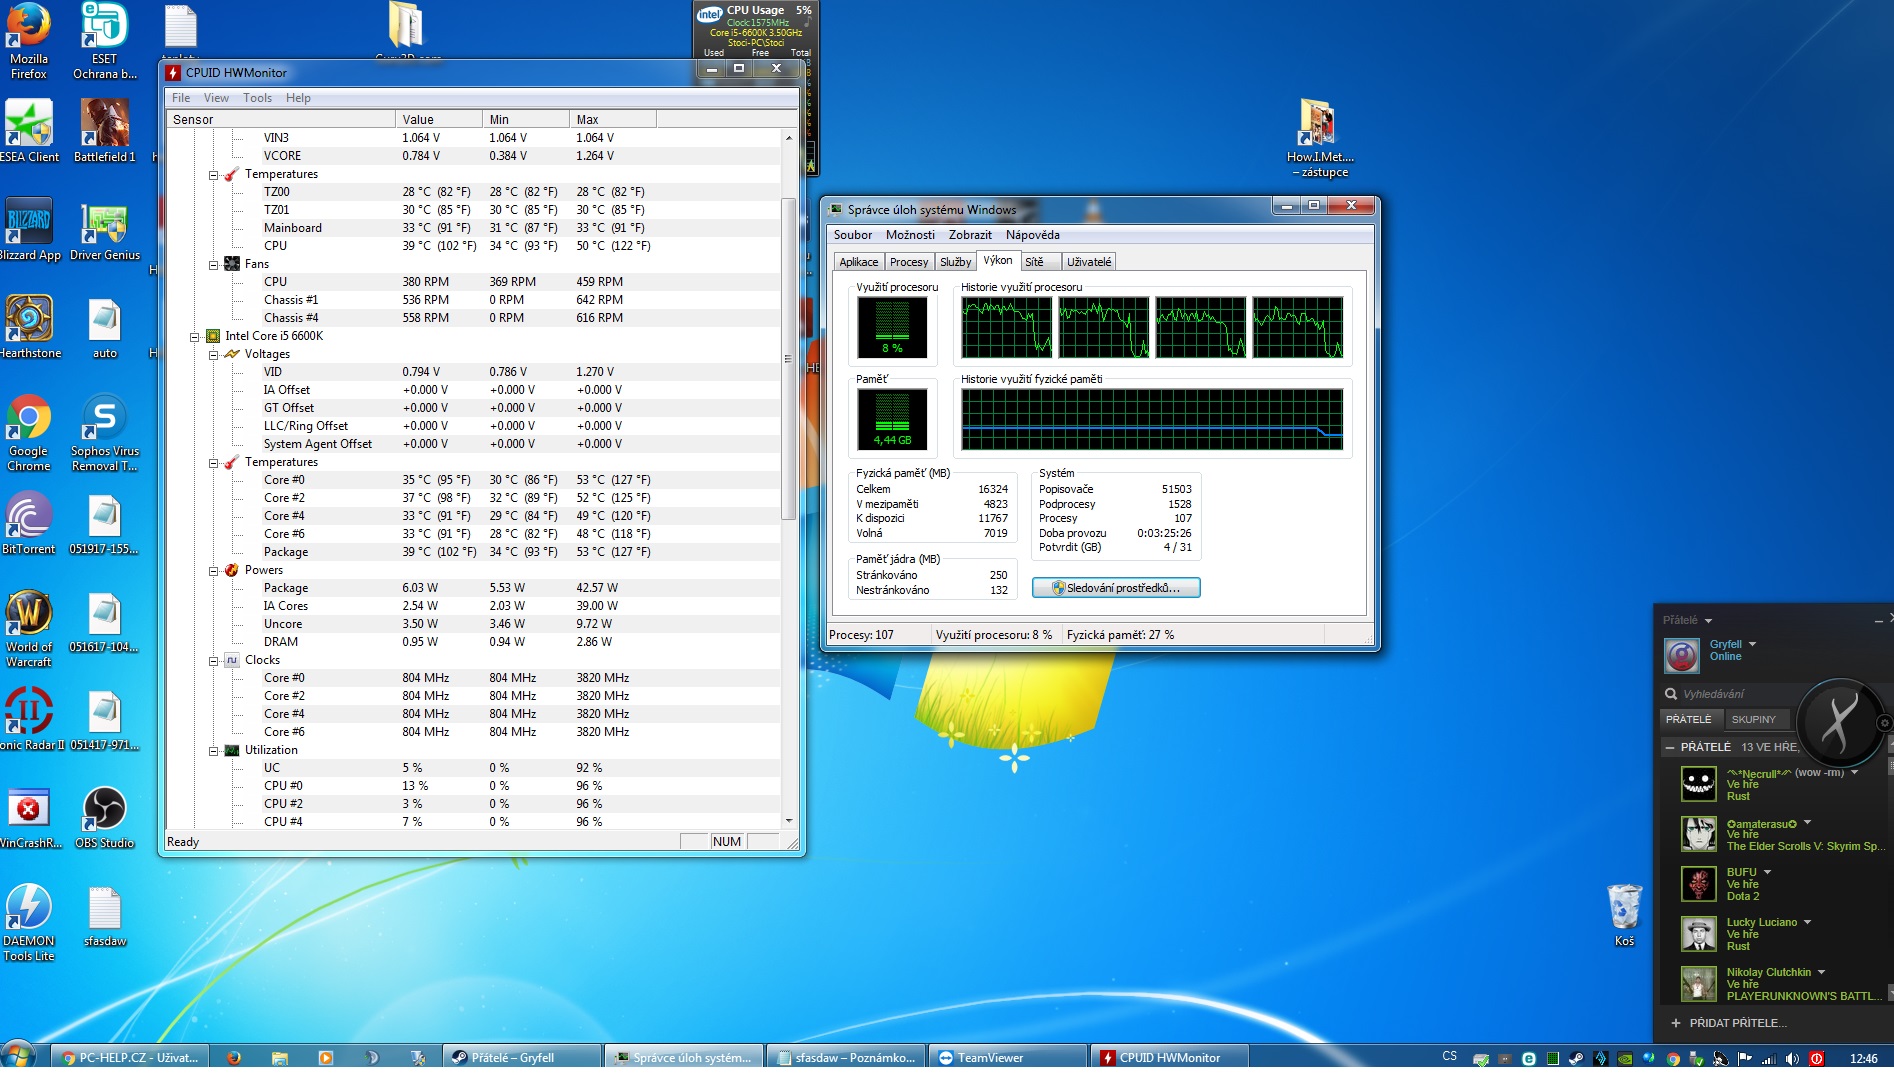Viewport: 1894px width, 1080px height.
Task: Switch to the Procesy tab
Action: [x=908, y=262]
